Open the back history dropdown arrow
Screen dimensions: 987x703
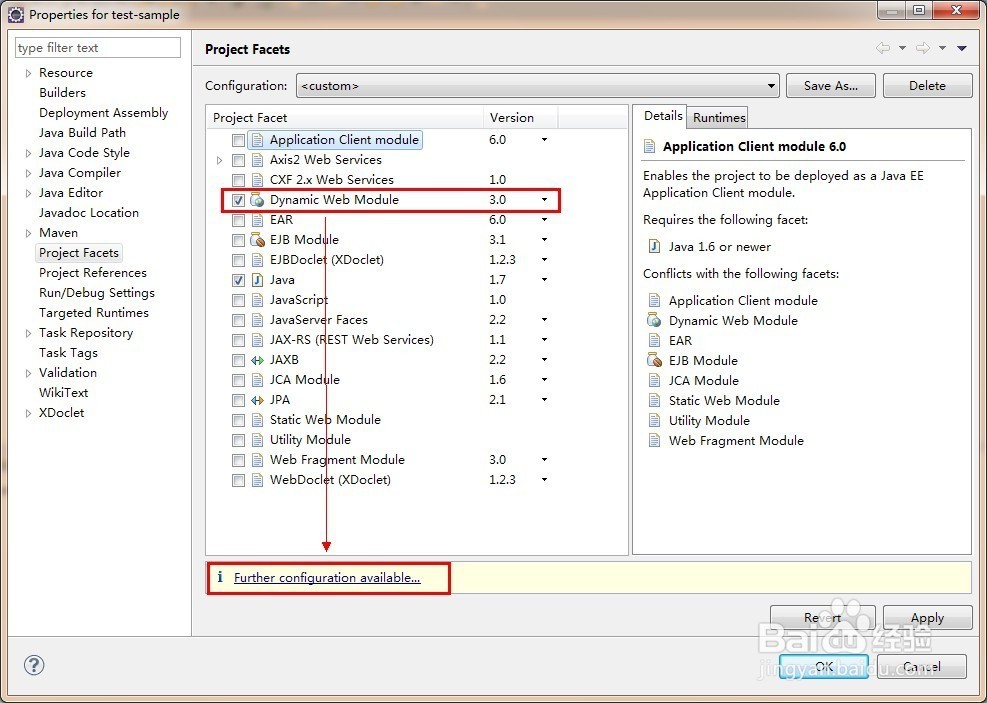(x=902, y=48)
